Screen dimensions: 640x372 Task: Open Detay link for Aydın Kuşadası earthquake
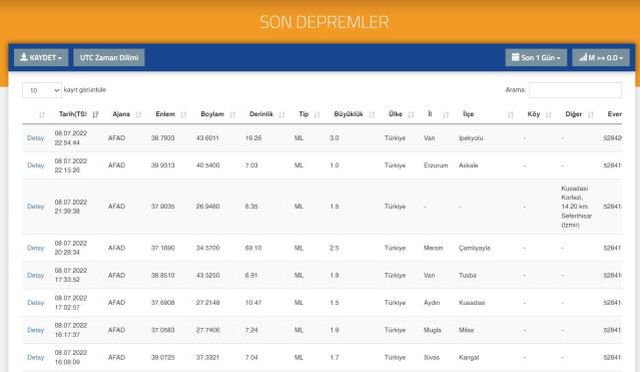(36, 303)
